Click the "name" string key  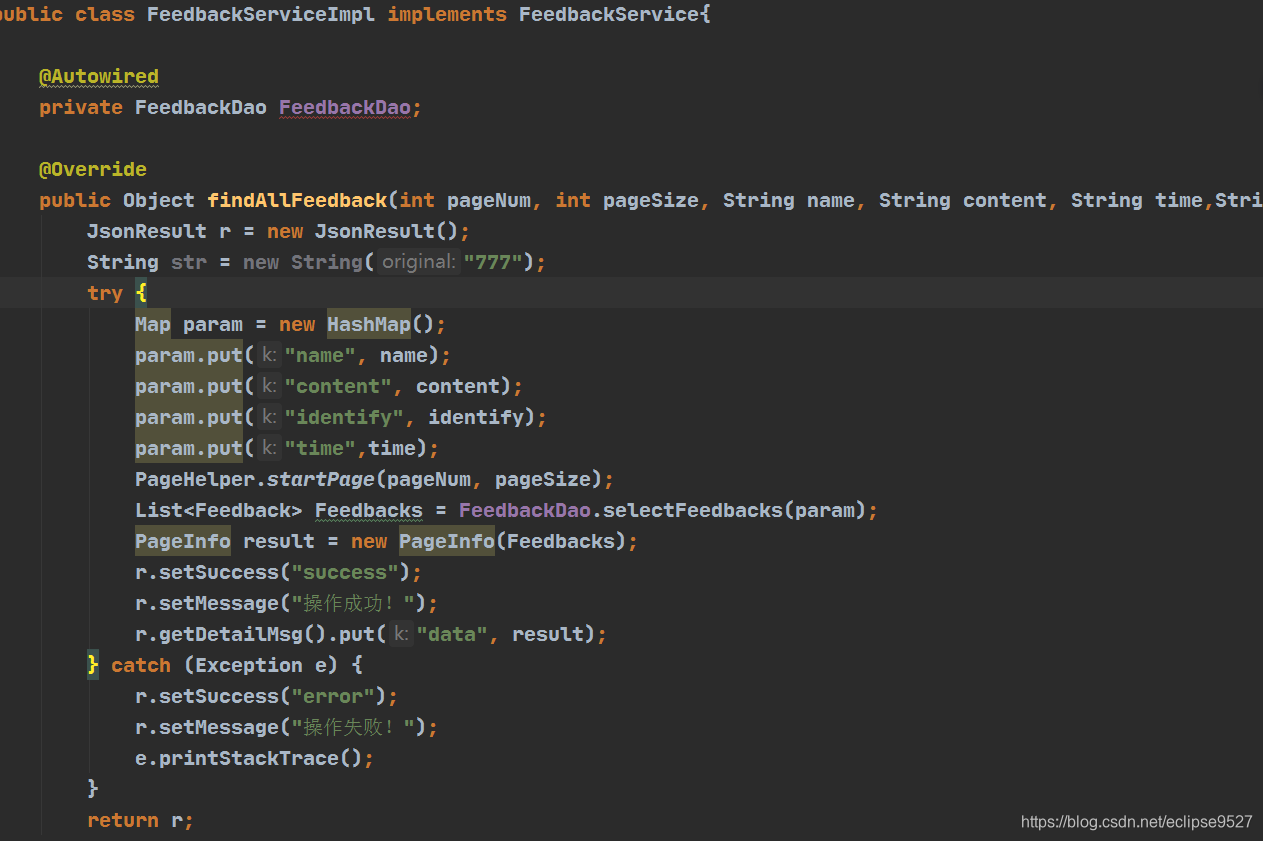(320, 355)
